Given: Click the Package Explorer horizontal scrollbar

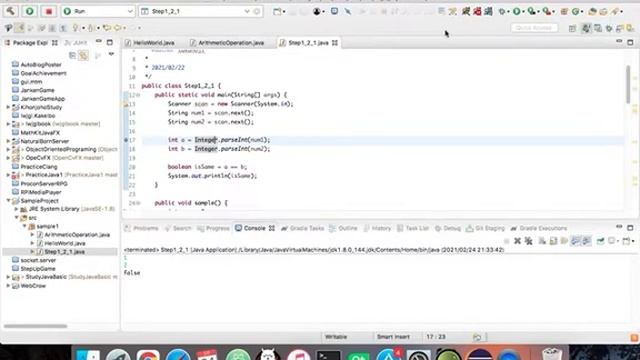Looking at the screenshot, I should click(x=36, y=326).
